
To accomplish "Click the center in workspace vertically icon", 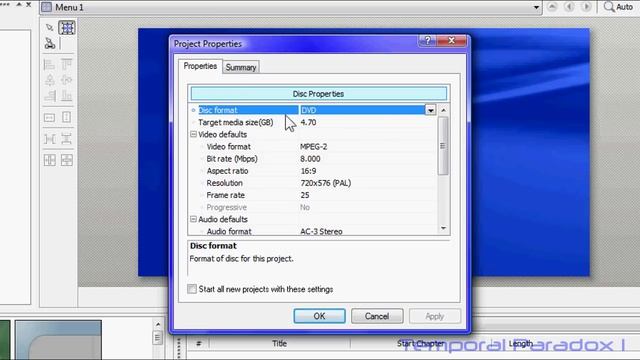I will [67, 160].
